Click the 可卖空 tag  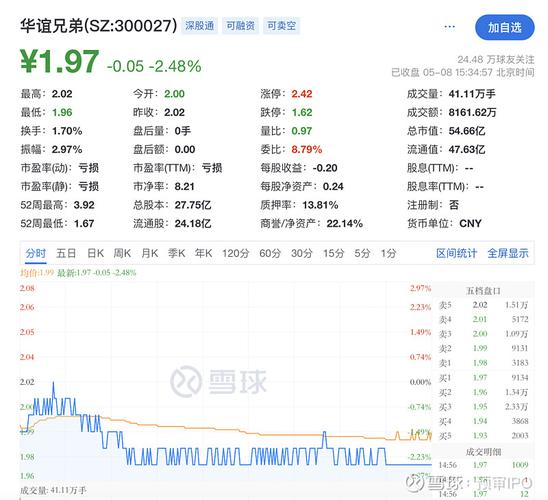(282, 26)
